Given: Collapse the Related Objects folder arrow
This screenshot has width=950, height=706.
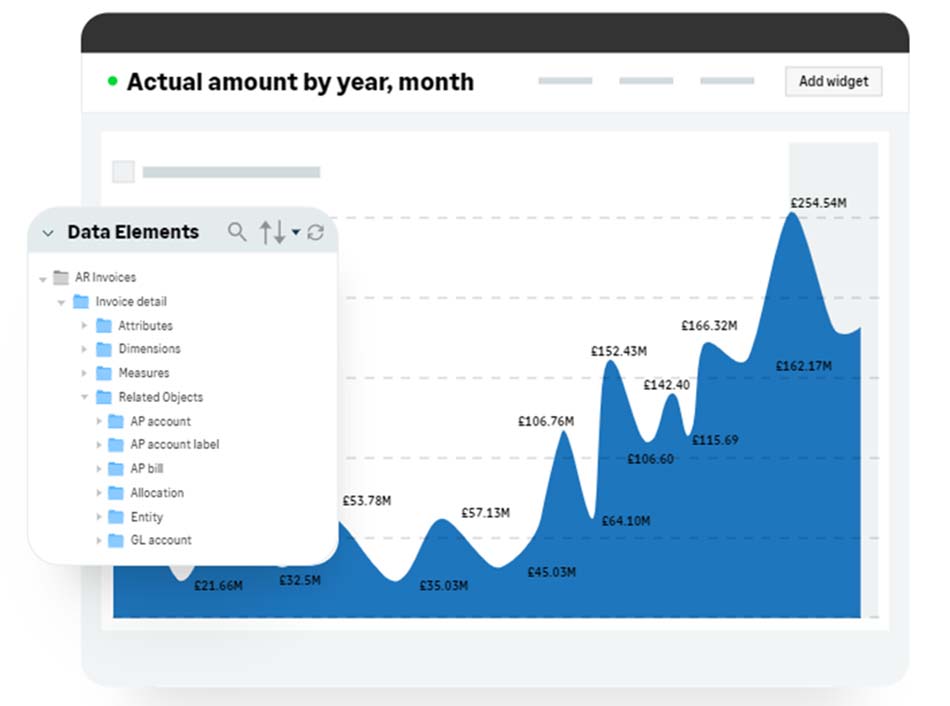Looking at the screenshot, I should pos(84,397).
